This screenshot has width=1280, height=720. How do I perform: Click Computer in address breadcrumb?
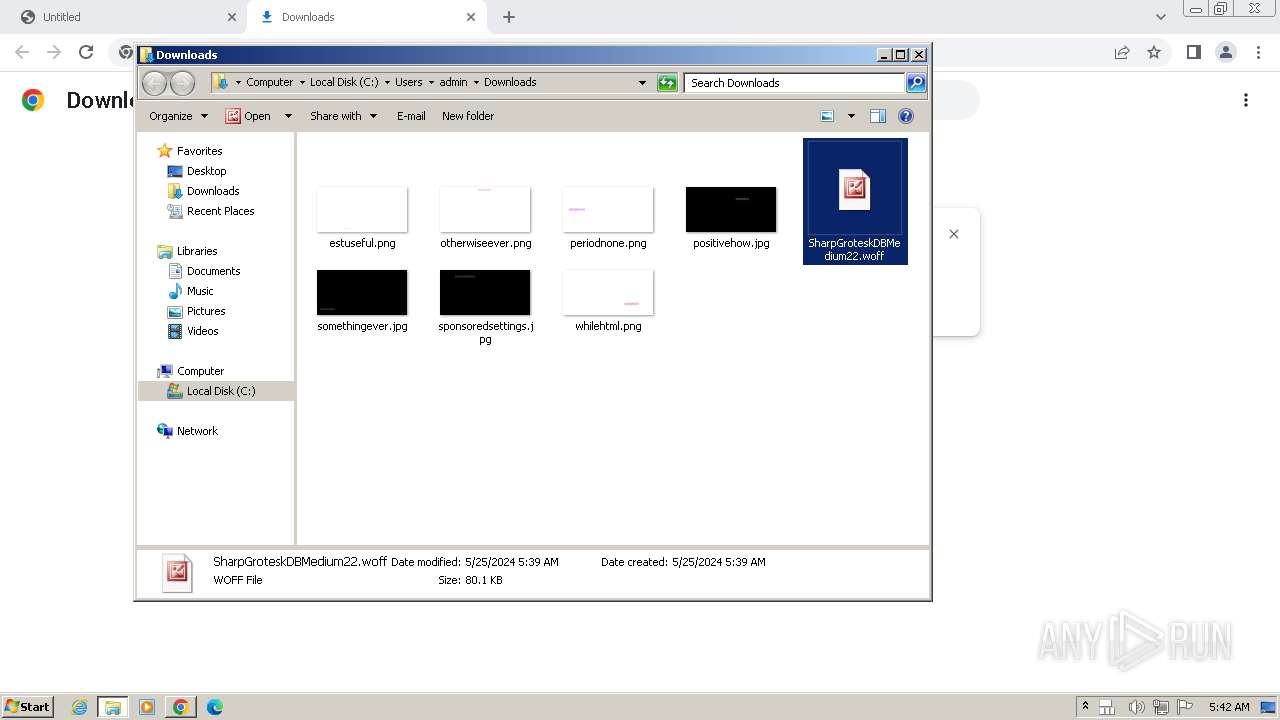pos(270,83)
